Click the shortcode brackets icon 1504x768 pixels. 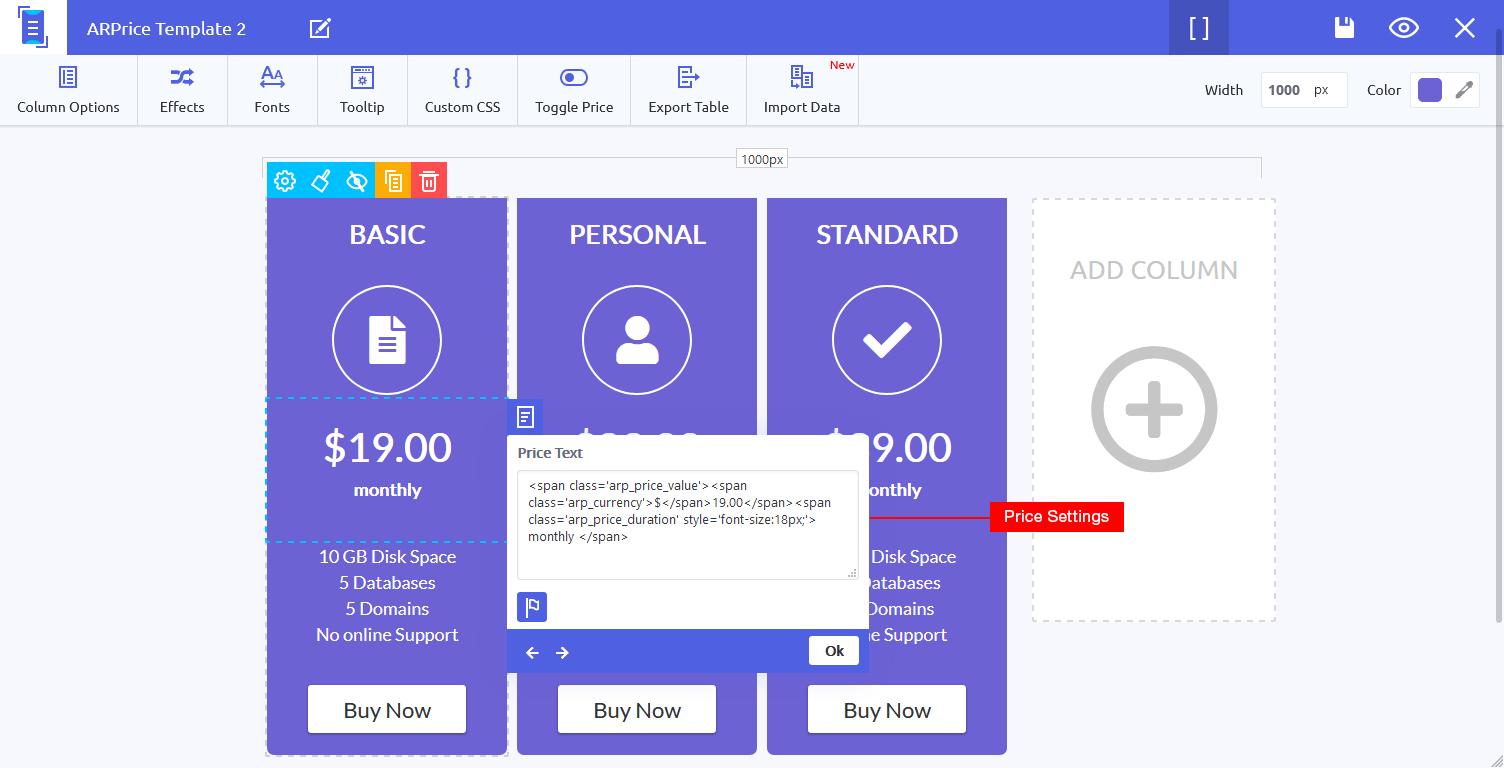[1199, 28]
